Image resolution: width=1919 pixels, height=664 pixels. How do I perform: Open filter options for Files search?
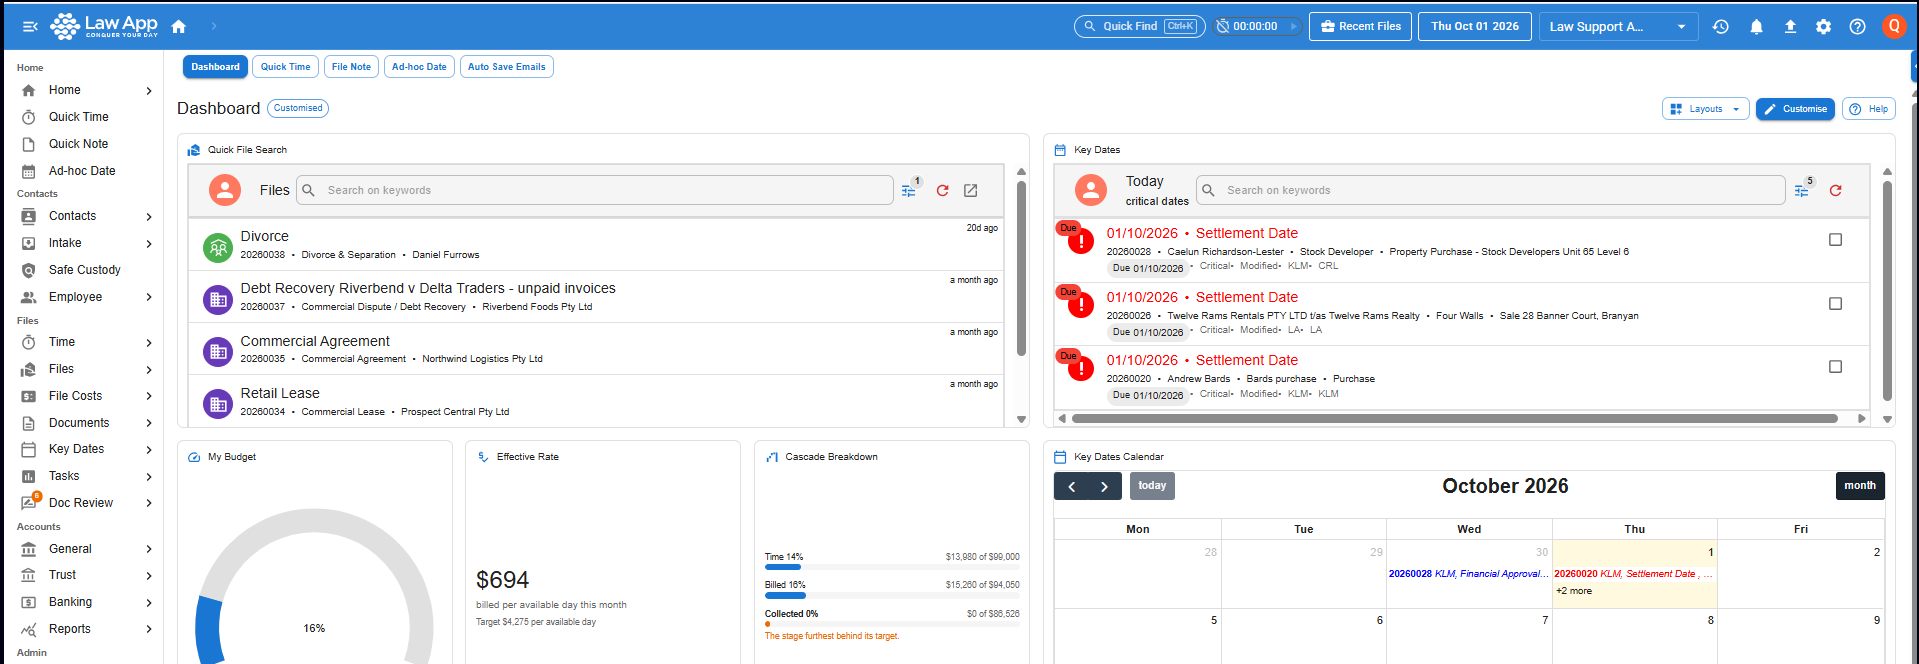tap(909, 190)
